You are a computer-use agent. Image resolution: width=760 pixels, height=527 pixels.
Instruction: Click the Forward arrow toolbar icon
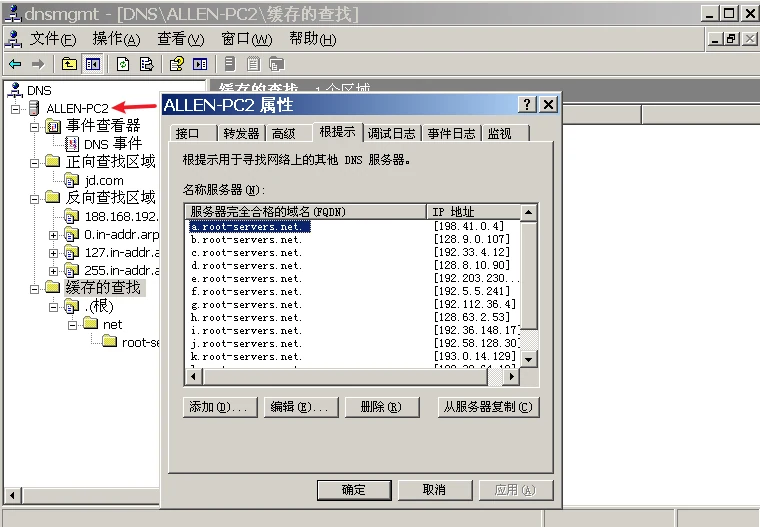(x=38, y=64)
